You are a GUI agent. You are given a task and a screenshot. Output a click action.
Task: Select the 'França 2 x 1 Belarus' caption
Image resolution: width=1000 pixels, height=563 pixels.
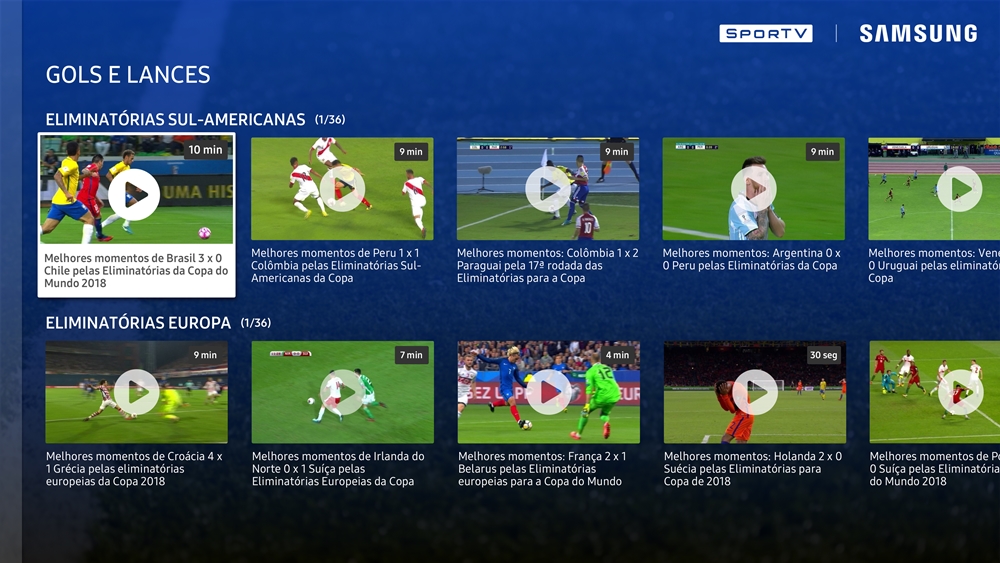(542, 469)
